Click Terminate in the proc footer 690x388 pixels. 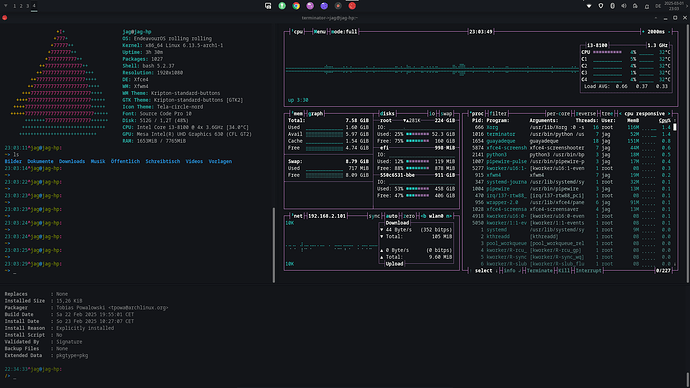click(539, 271)
